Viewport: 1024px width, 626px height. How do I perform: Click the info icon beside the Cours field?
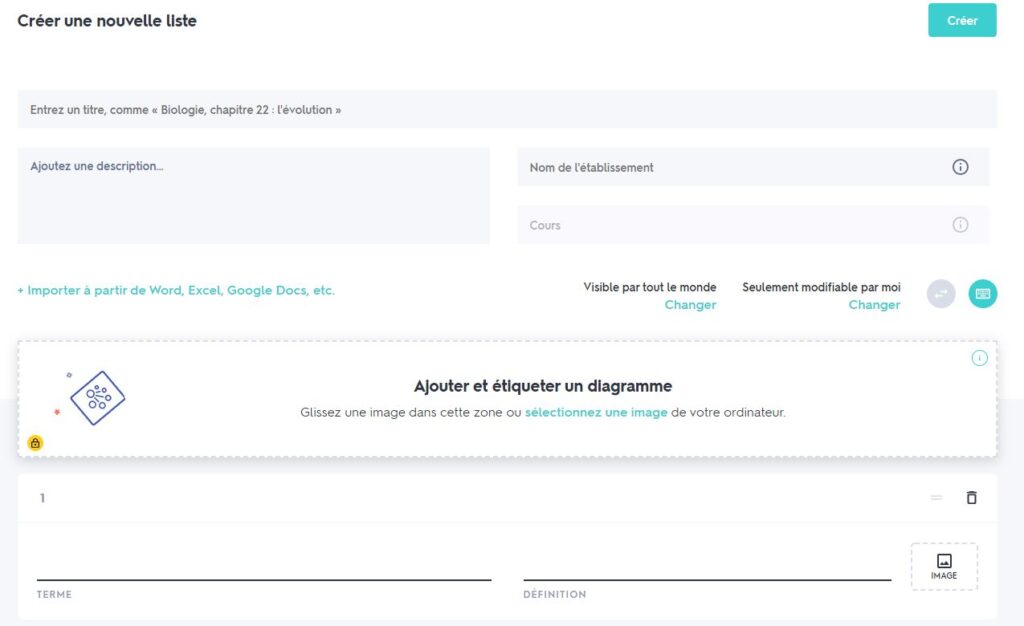click(960, 225)
